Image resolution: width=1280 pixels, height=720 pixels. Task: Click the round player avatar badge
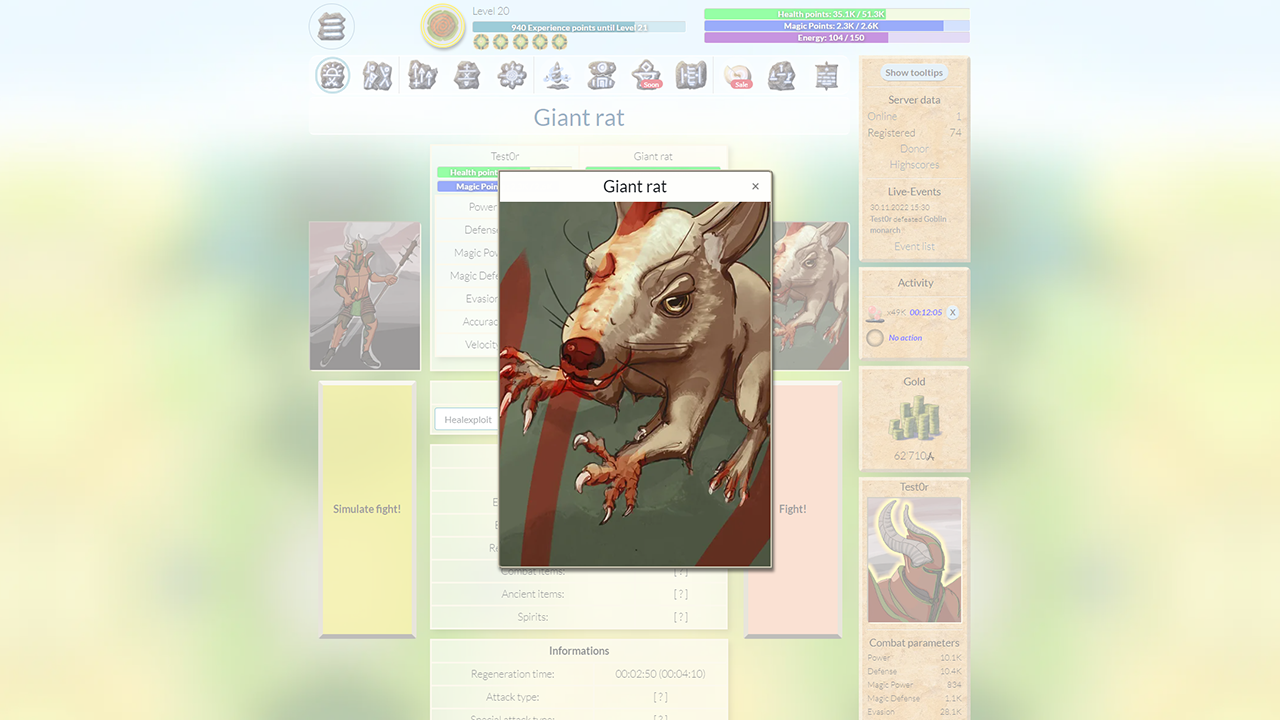pos(442,27)
